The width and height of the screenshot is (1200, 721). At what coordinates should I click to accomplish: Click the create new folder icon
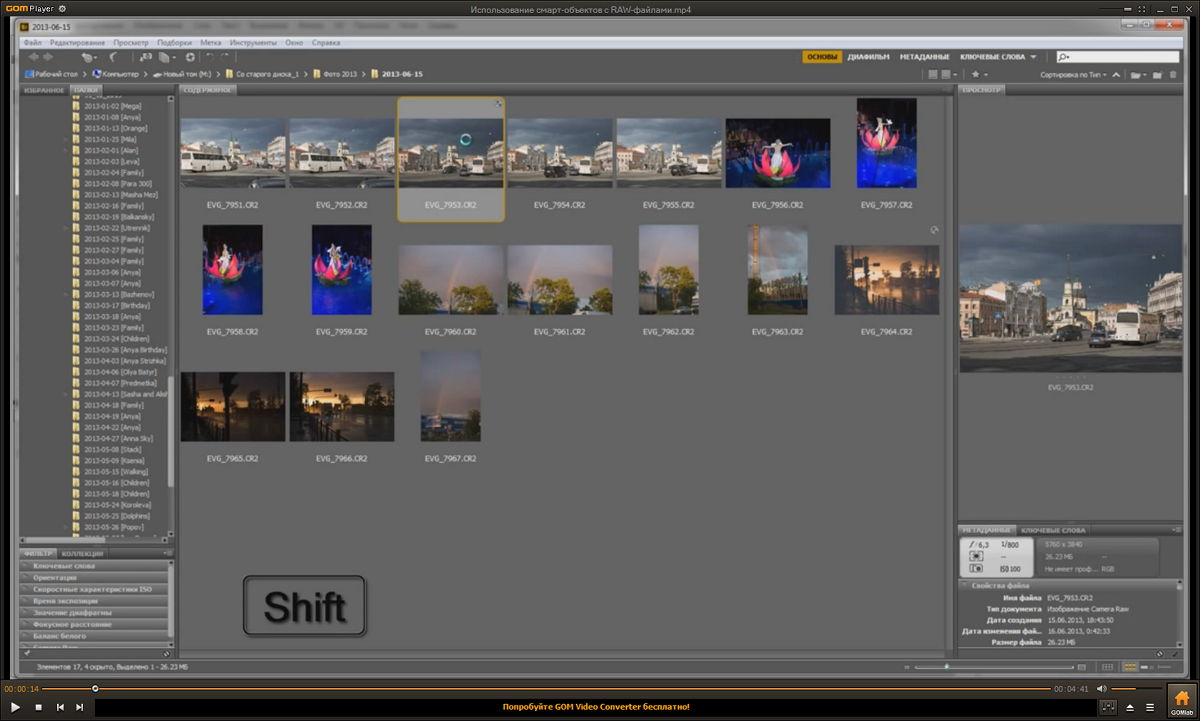(1157, 74)
